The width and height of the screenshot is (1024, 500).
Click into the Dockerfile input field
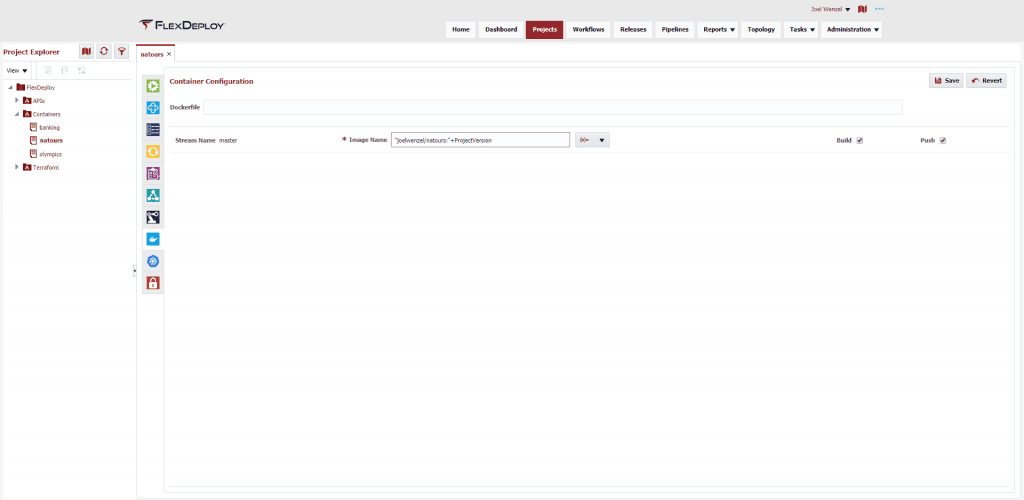tap(552, 107)
